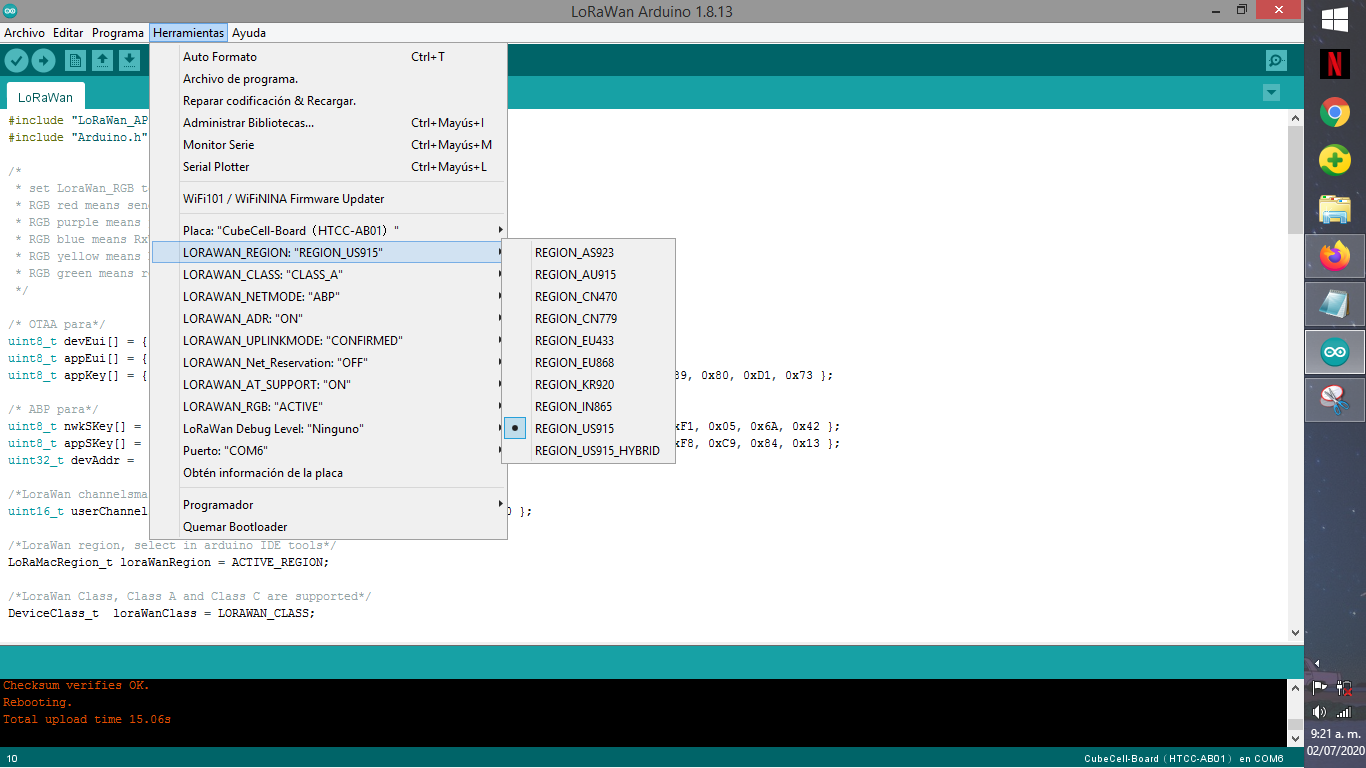Choose Obtén información de la placa

pos(329,473)
